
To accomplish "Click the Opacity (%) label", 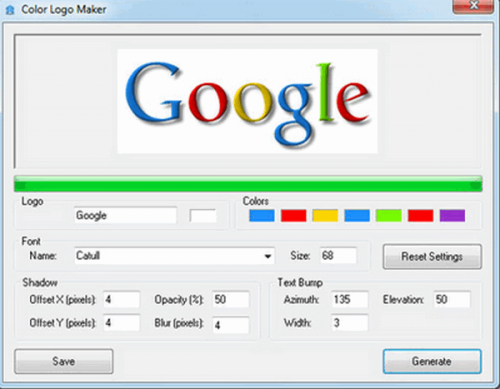I will coord(179,300).
